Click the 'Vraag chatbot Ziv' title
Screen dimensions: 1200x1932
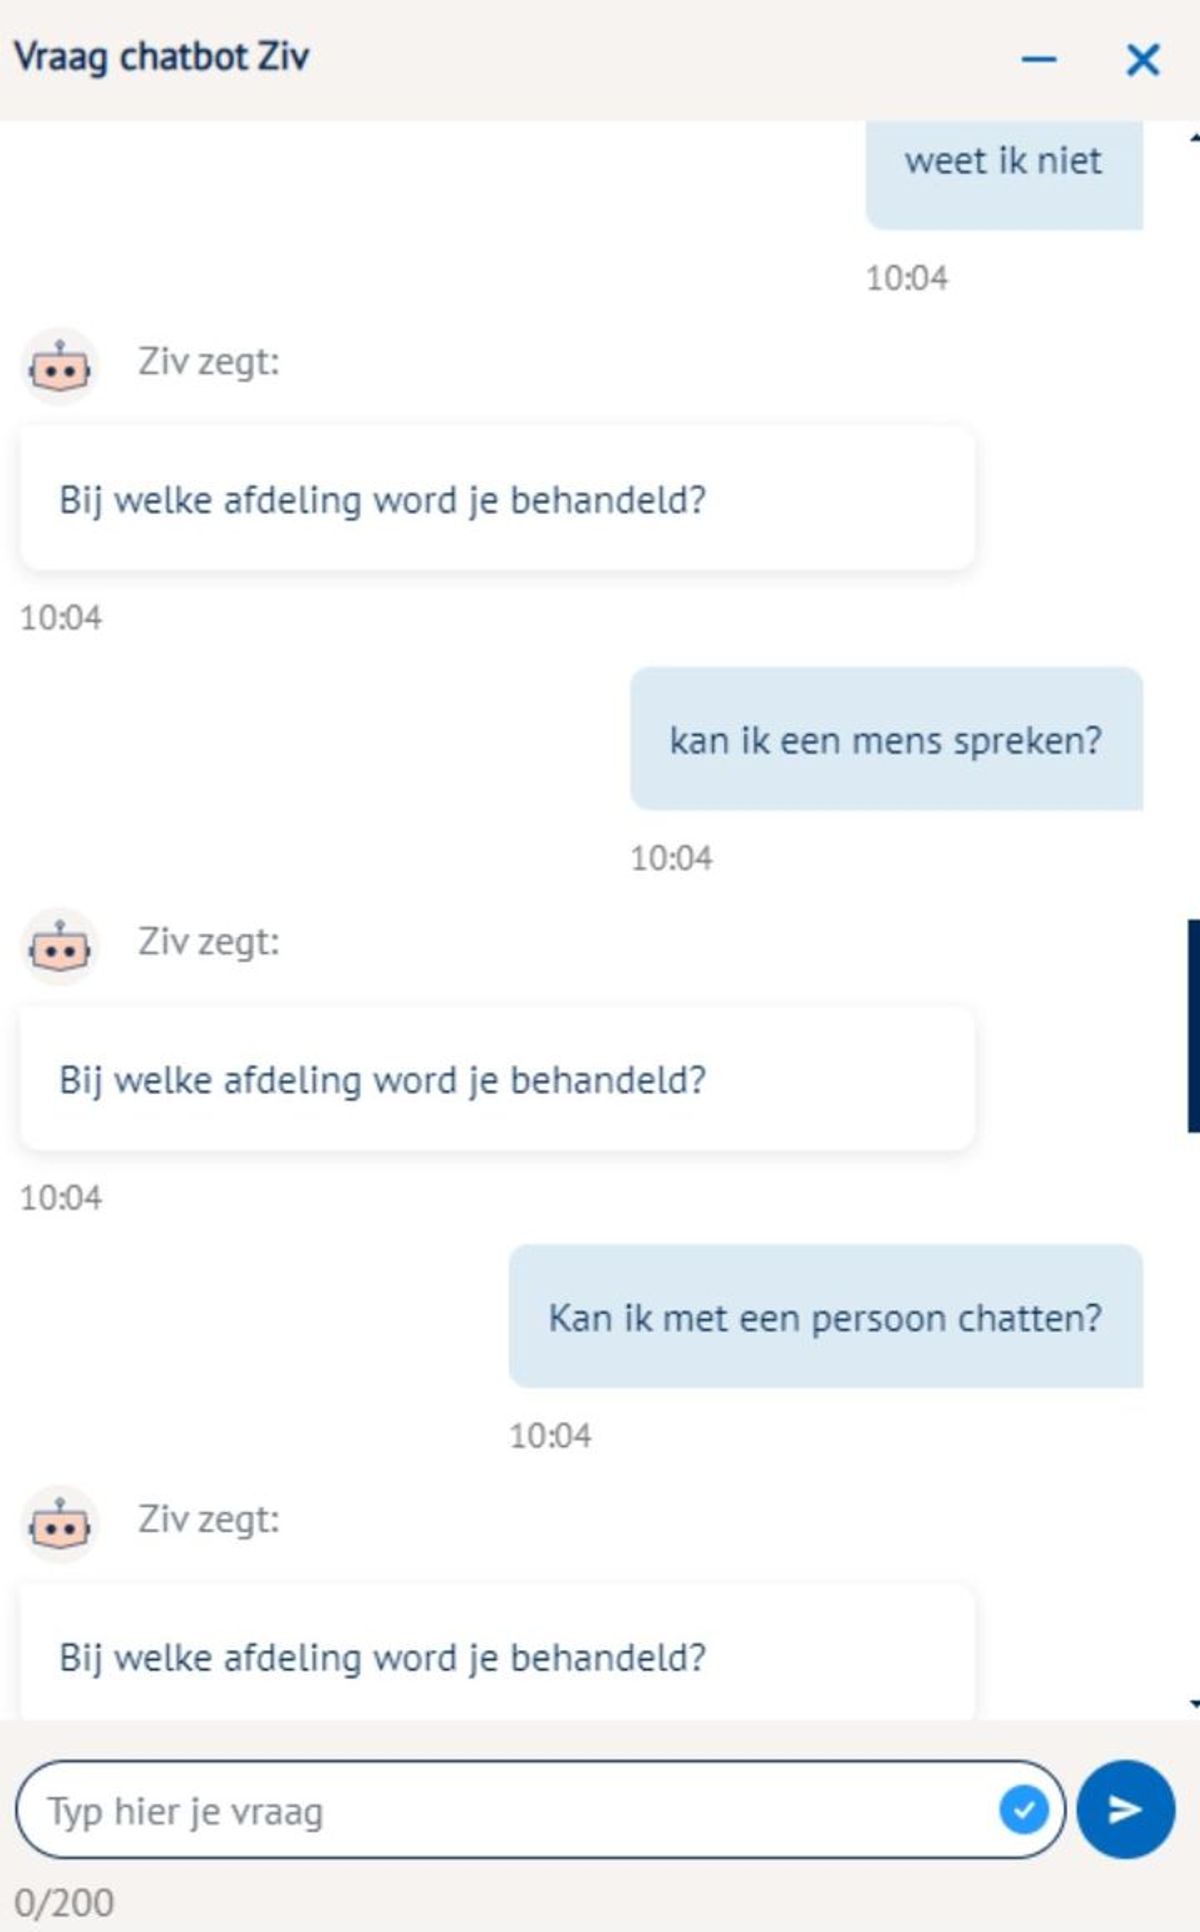[x=161, y=57]
